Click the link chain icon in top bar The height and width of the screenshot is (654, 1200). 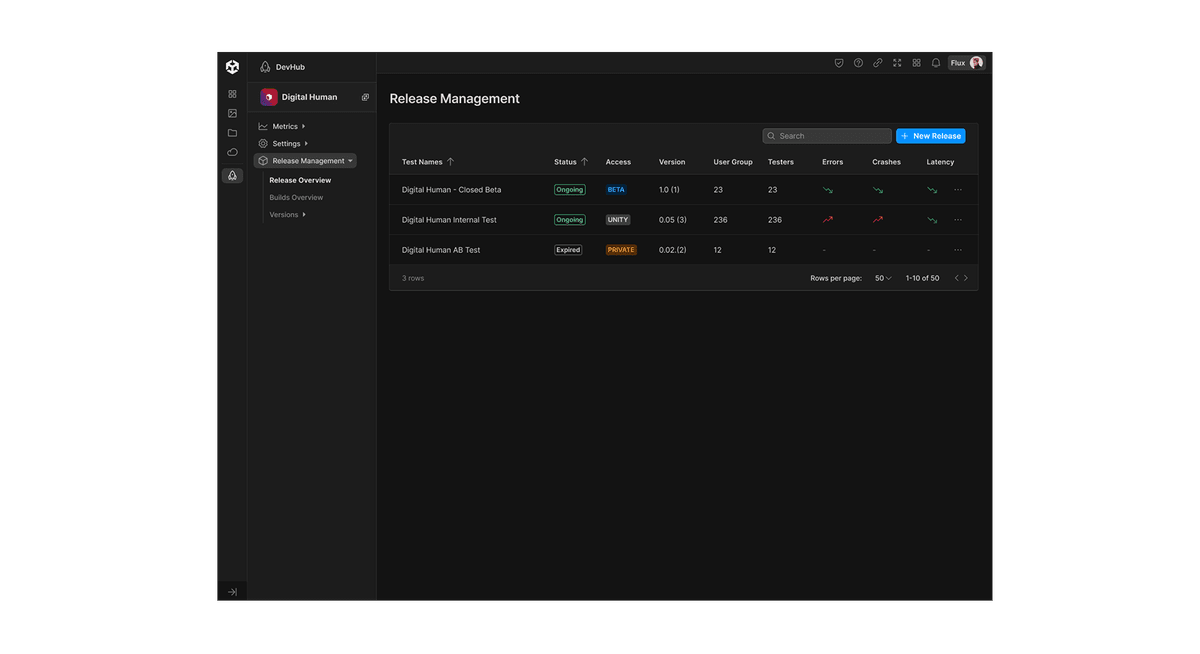point(878,63)
